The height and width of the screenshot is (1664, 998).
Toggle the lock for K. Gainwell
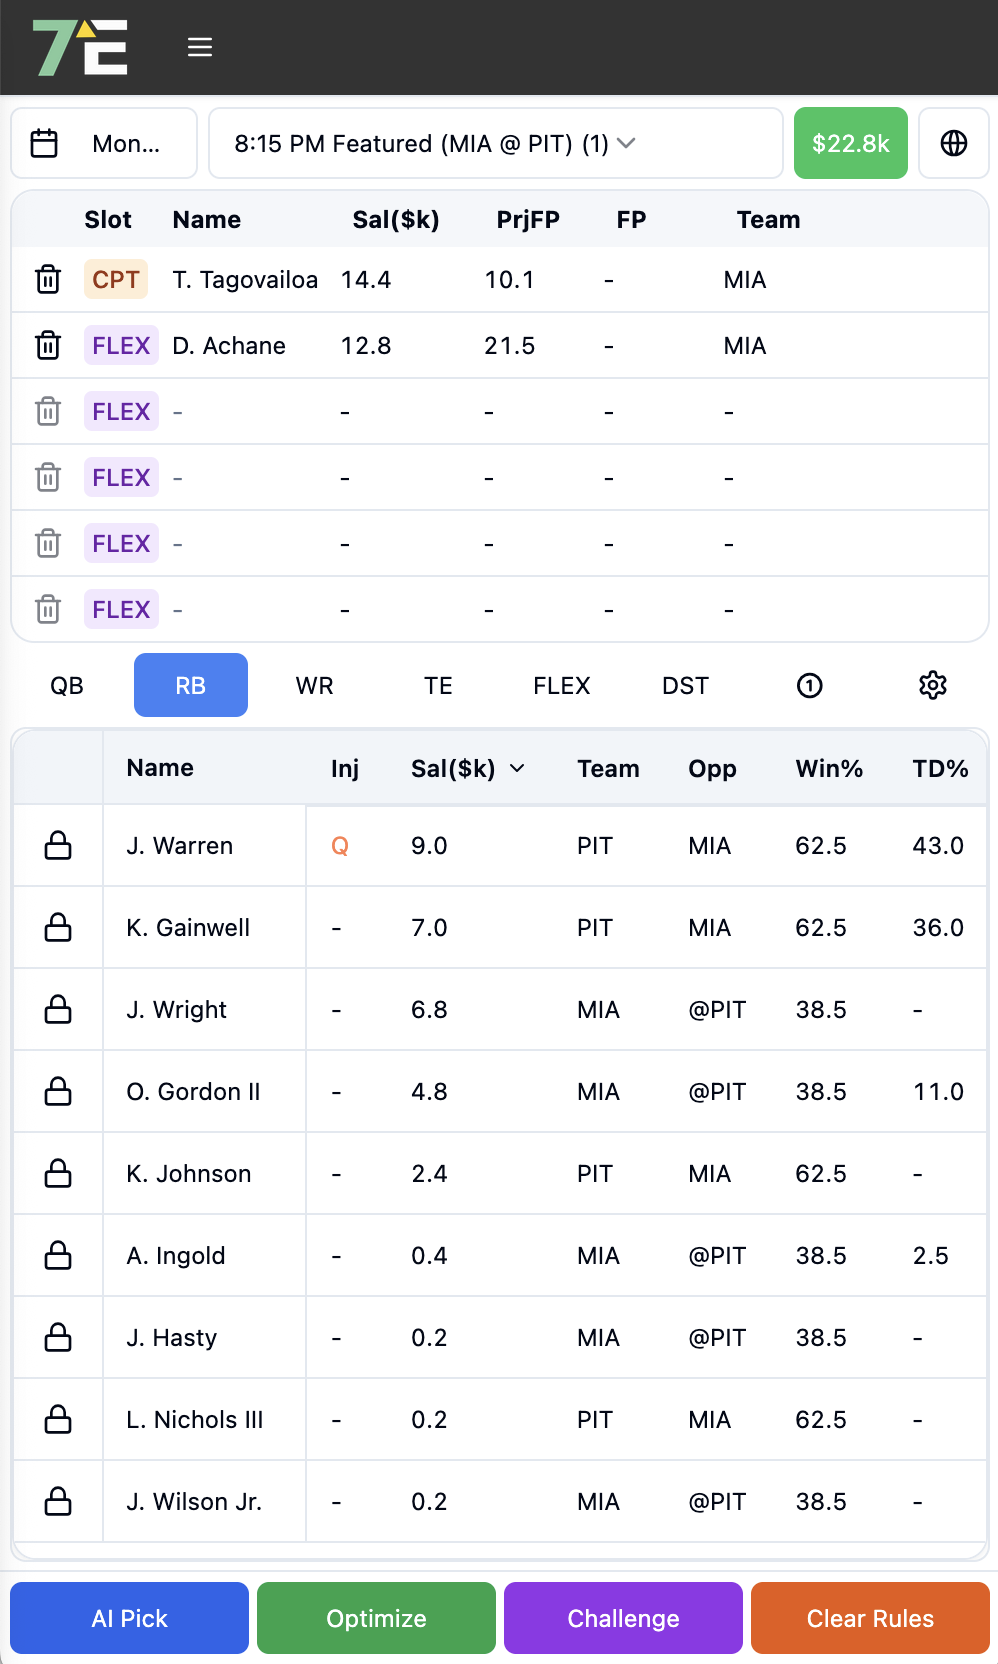coord(59,927)
